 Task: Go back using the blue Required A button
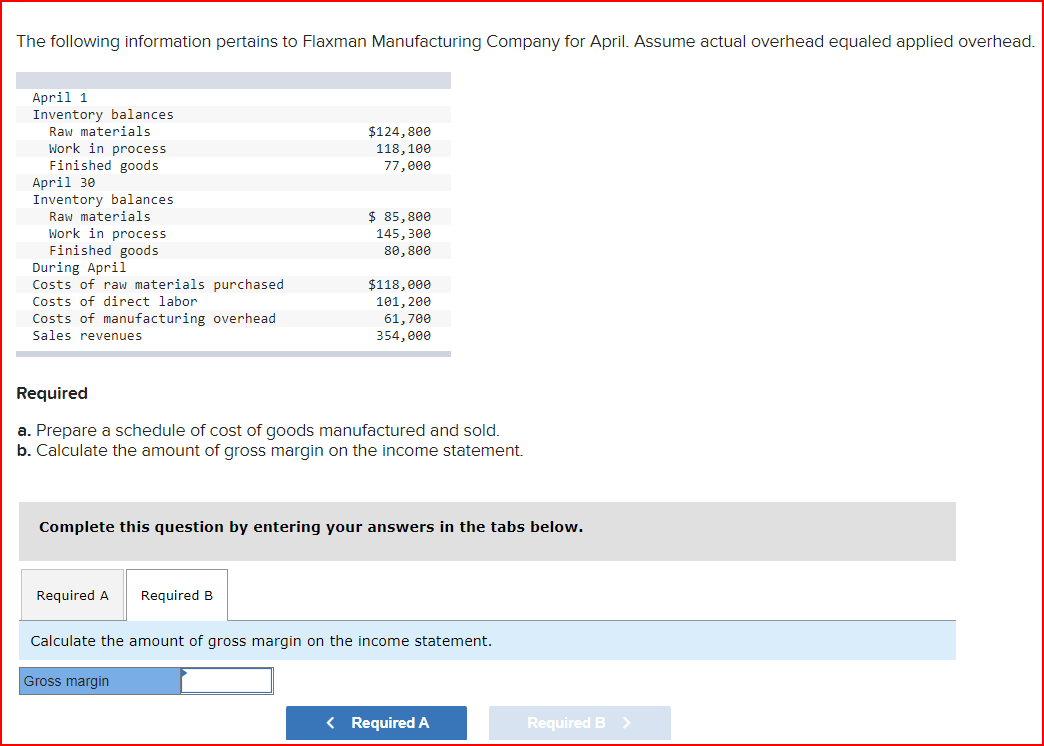click(376, 723)
